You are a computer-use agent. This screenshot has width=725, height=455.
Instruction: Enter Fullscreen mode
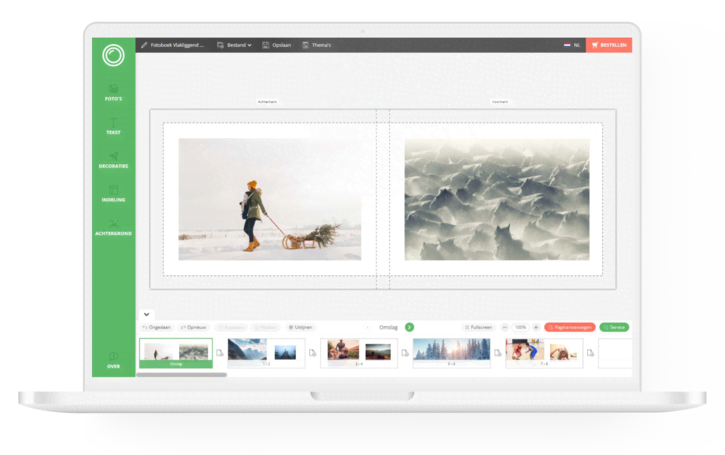(x=478, y=327)
